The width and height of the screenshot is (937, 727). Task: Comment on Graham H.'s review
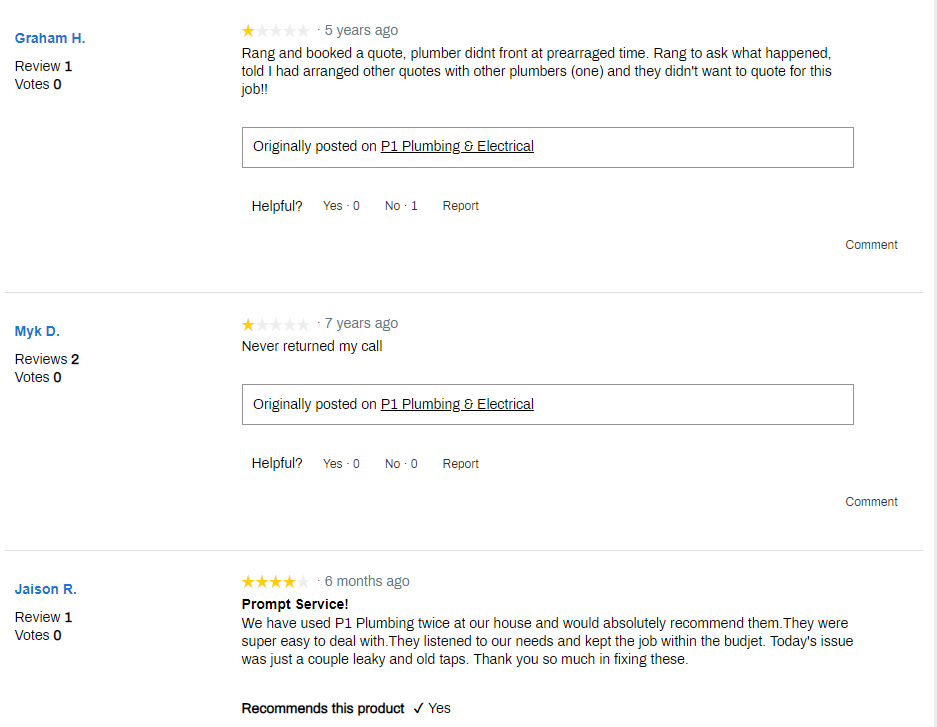[870, 244]
